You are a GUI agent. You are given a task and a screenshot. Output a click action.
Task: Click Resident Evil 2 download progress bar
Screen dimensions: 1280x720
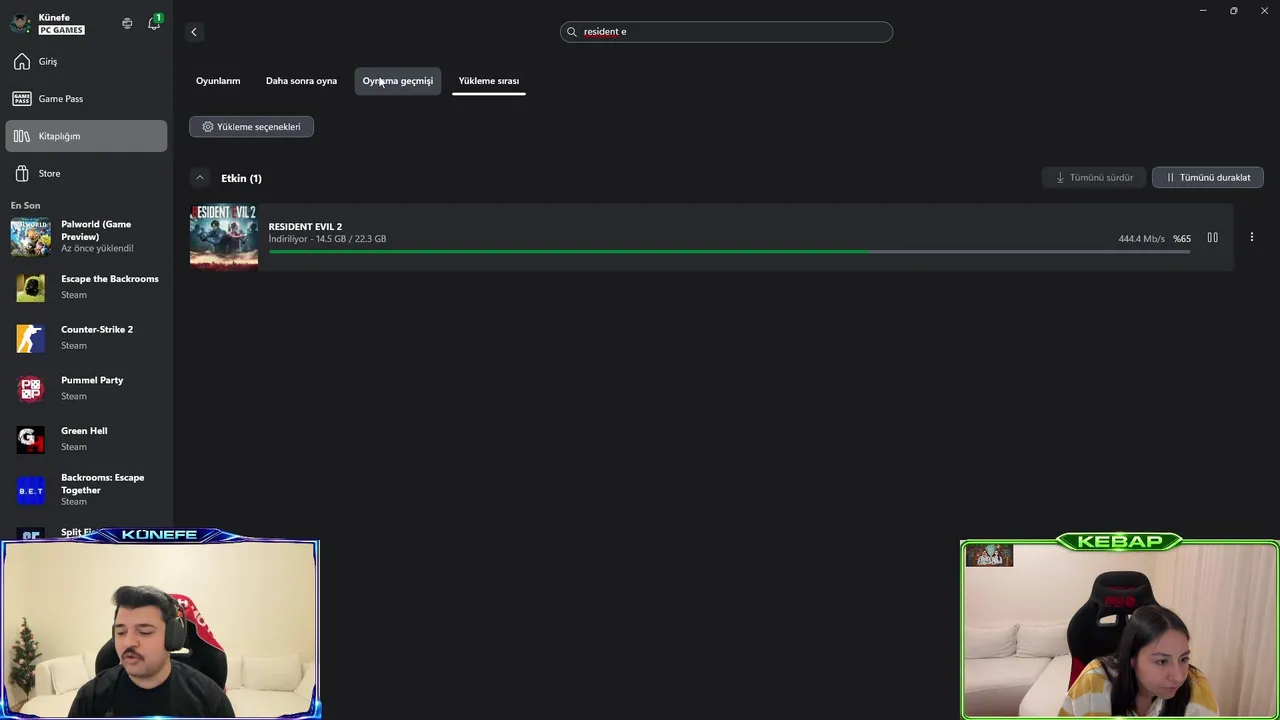pyautogui.click(x=729, y=251)
